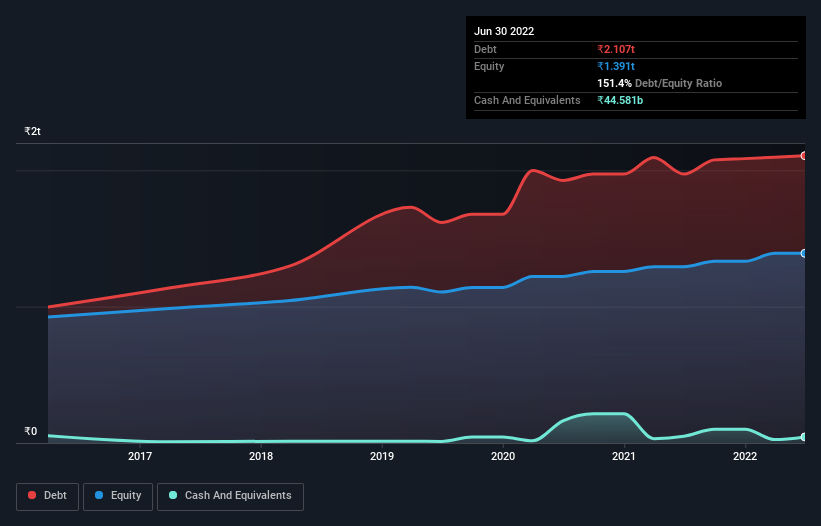Click the ₹2t y-axis label

[32, 131]
